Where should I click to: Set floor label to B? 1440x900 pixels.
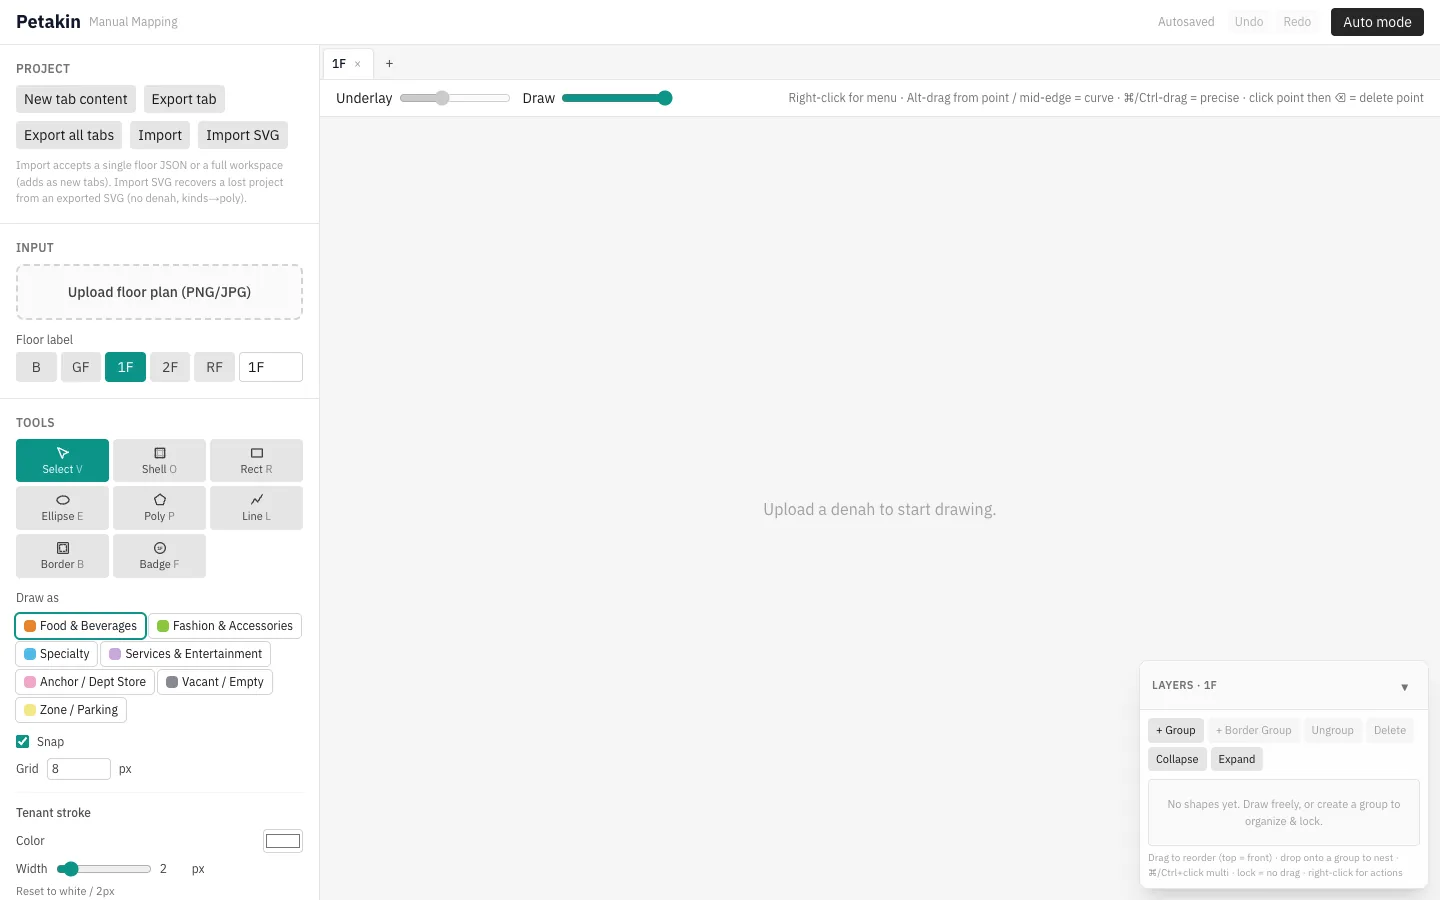pyautogui.click(x=36, y=367)
